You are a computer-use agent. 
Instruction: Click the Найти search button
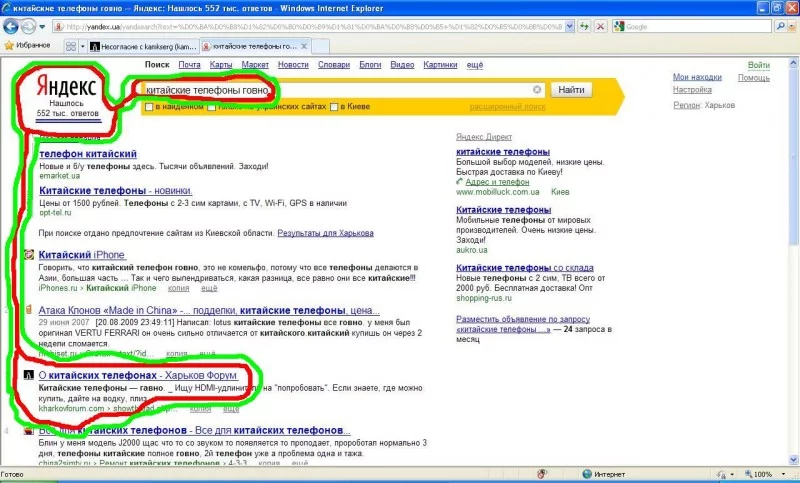click(x=571, y=90)
